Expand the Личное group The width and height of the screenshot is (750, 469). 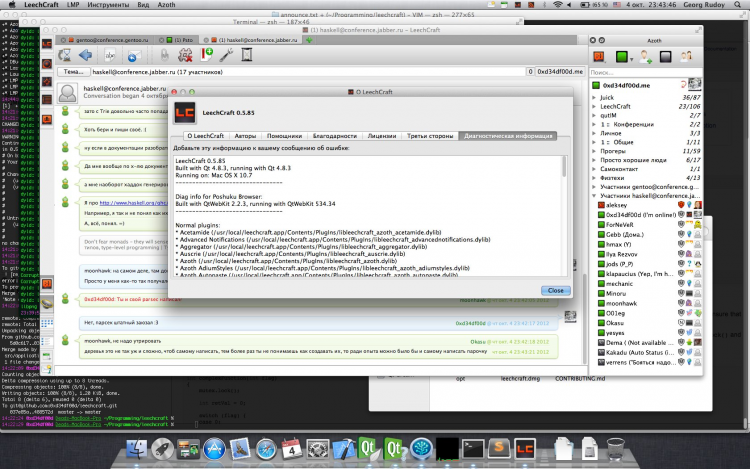pos(595,133)
